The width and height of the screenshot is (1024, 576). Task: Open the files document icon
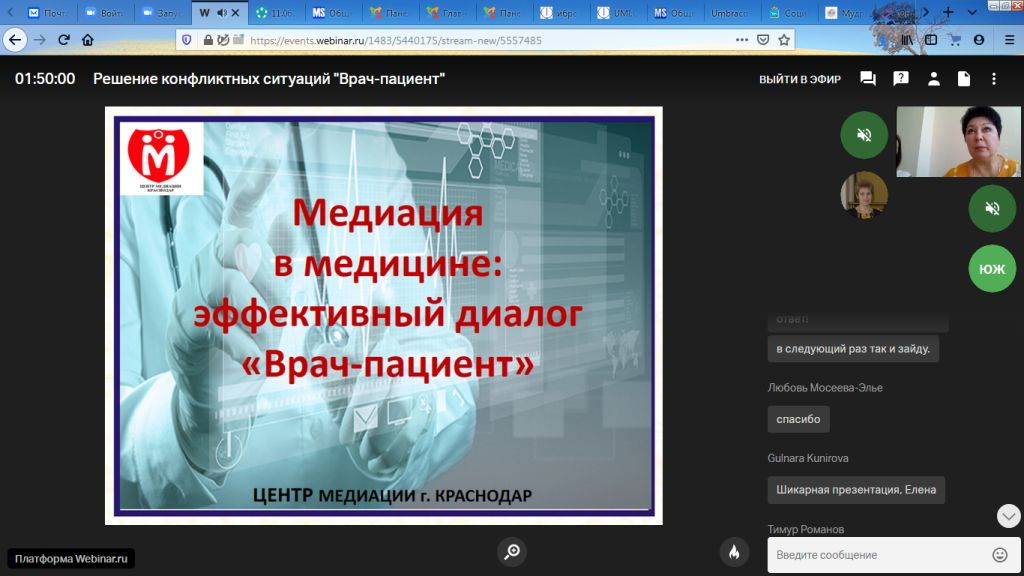pyautogui.click(x=964, y=79)
